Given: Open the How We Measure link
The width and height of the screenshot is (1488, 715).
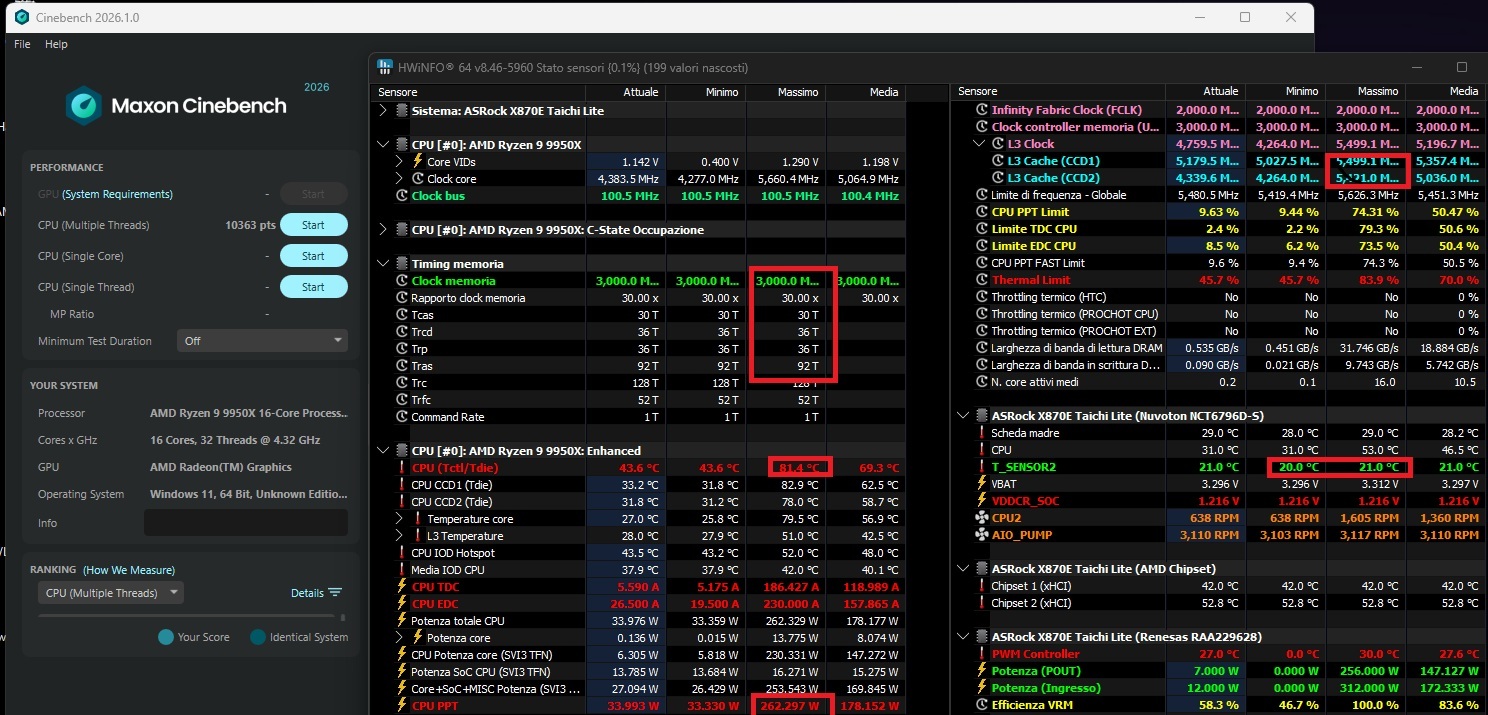Looking at the screenshot, I should tap(129, 570).
